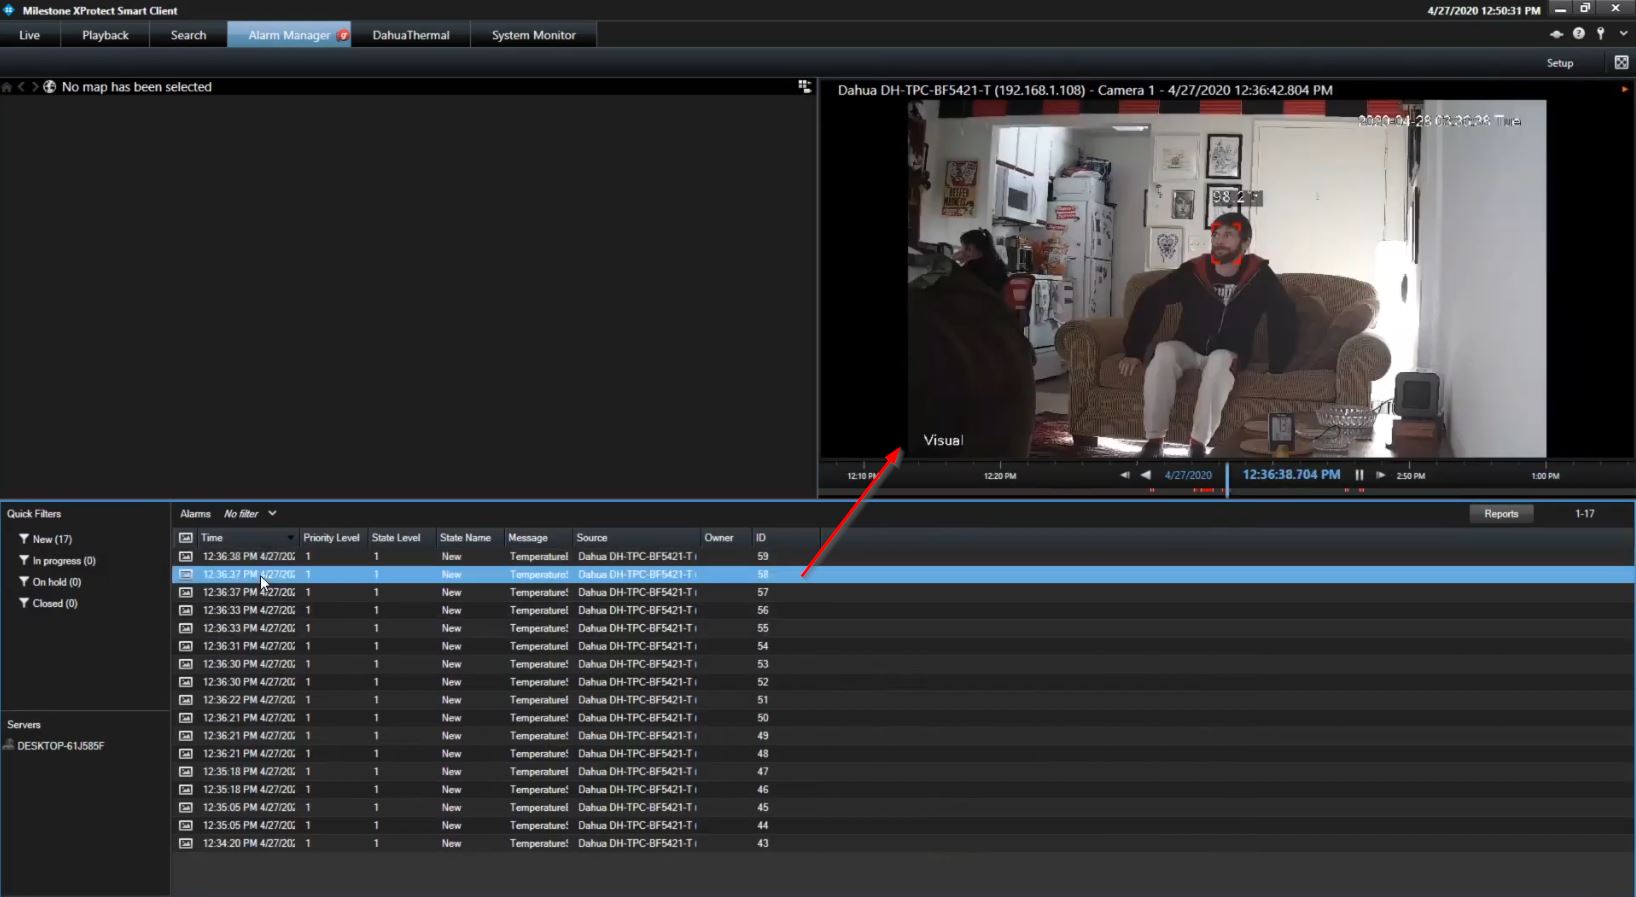This screenshot has width=1636, height=897.
Task: Click the key-shaped login icon
Action: [1601, 34]
